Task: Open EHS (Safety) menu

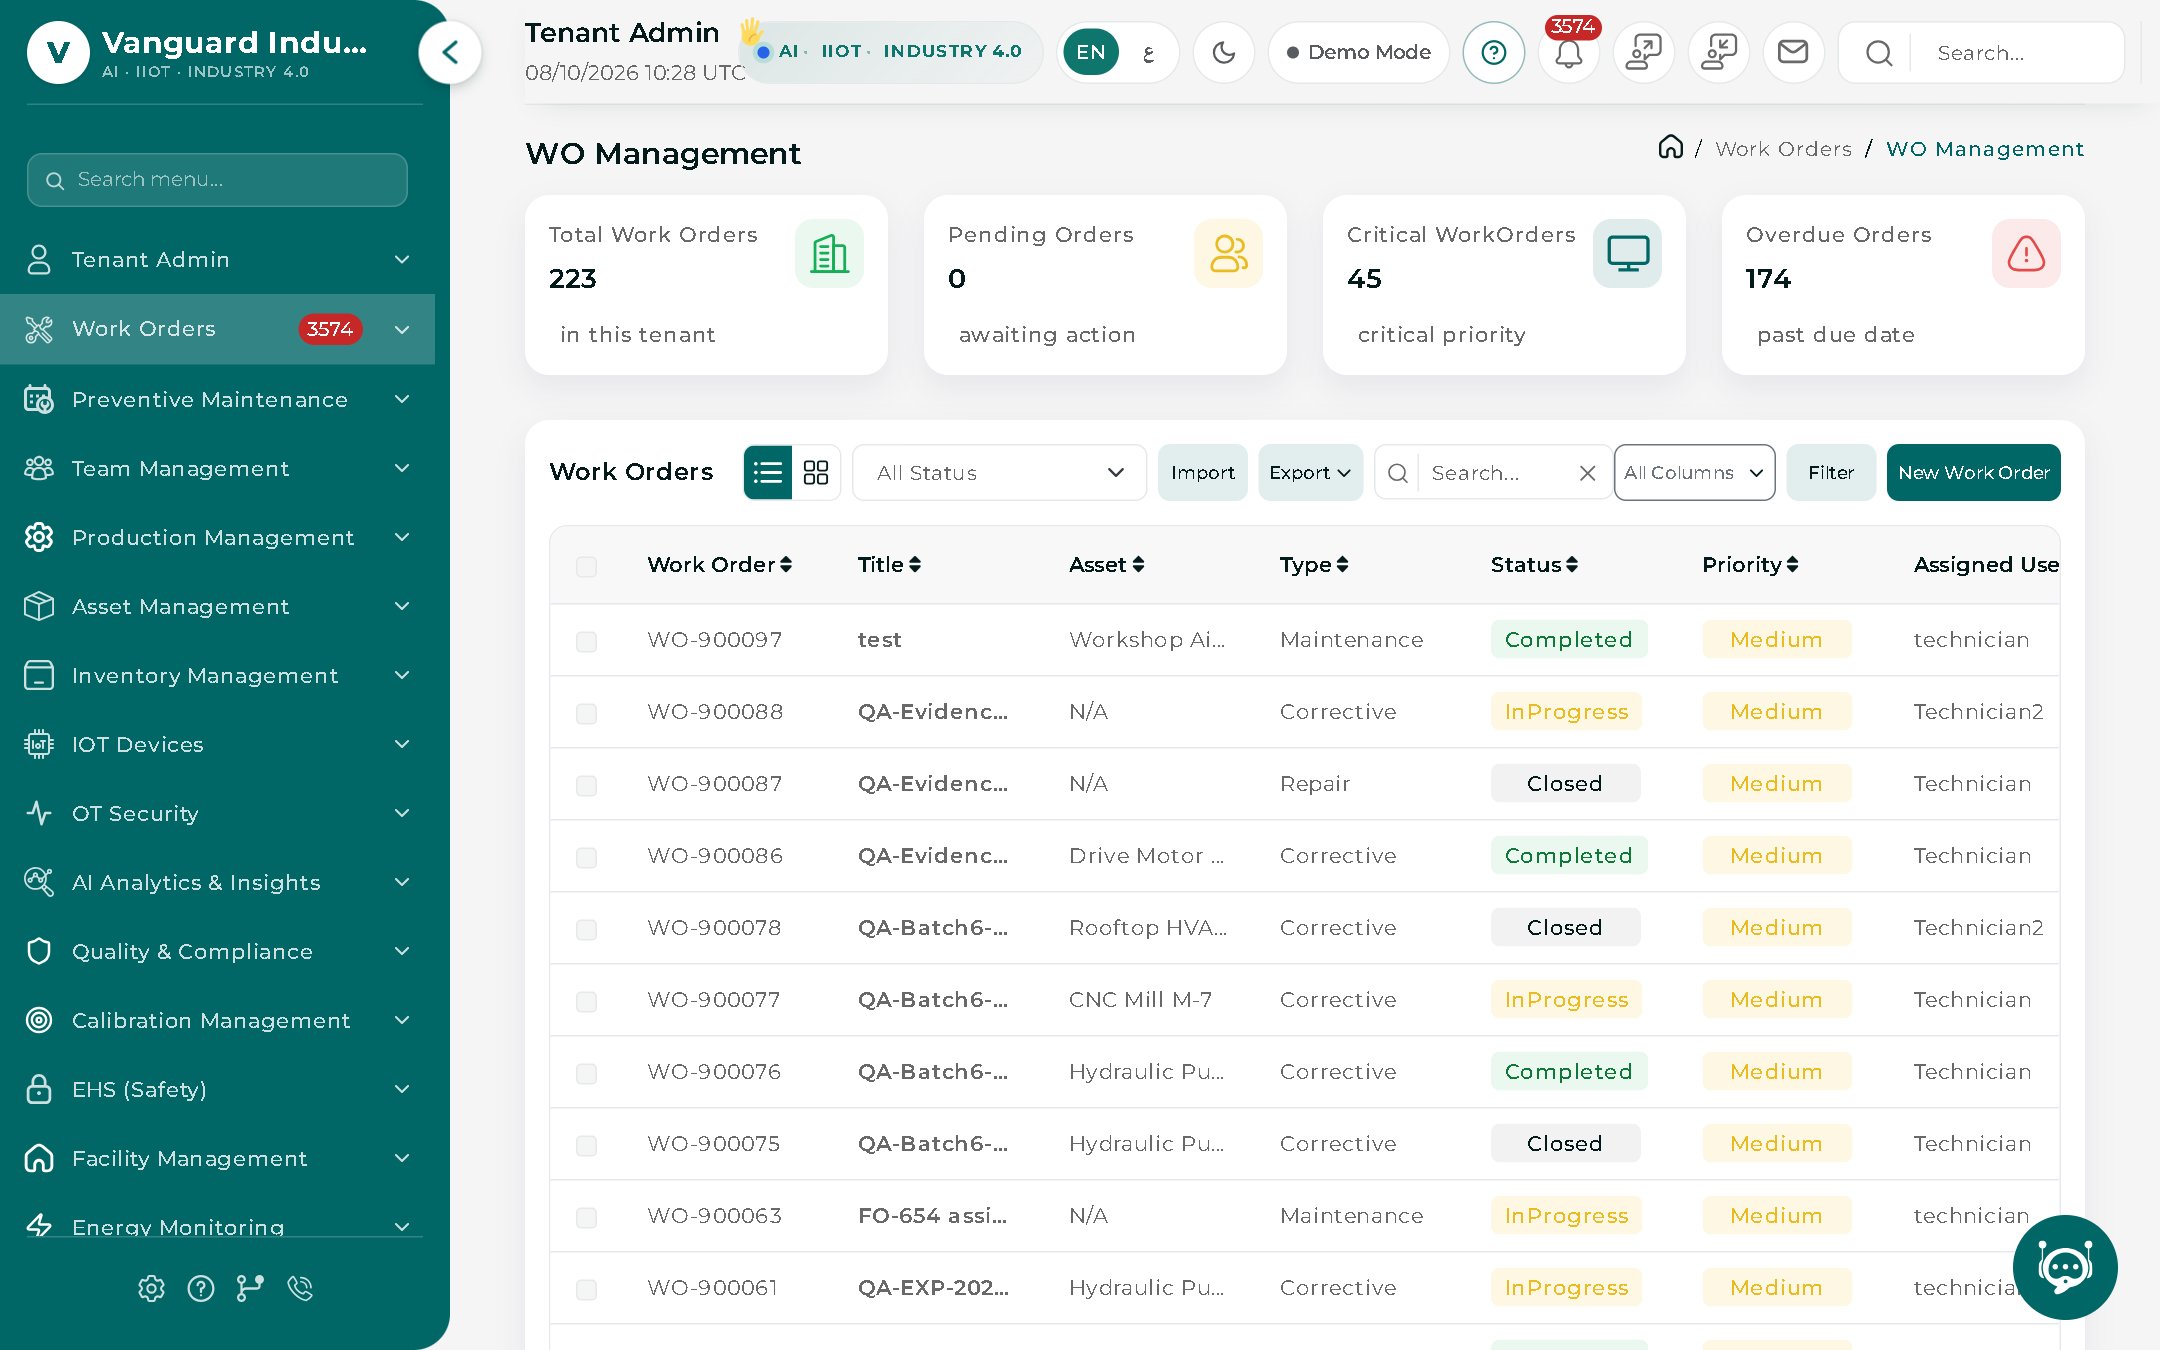Action: point(217,1089)
